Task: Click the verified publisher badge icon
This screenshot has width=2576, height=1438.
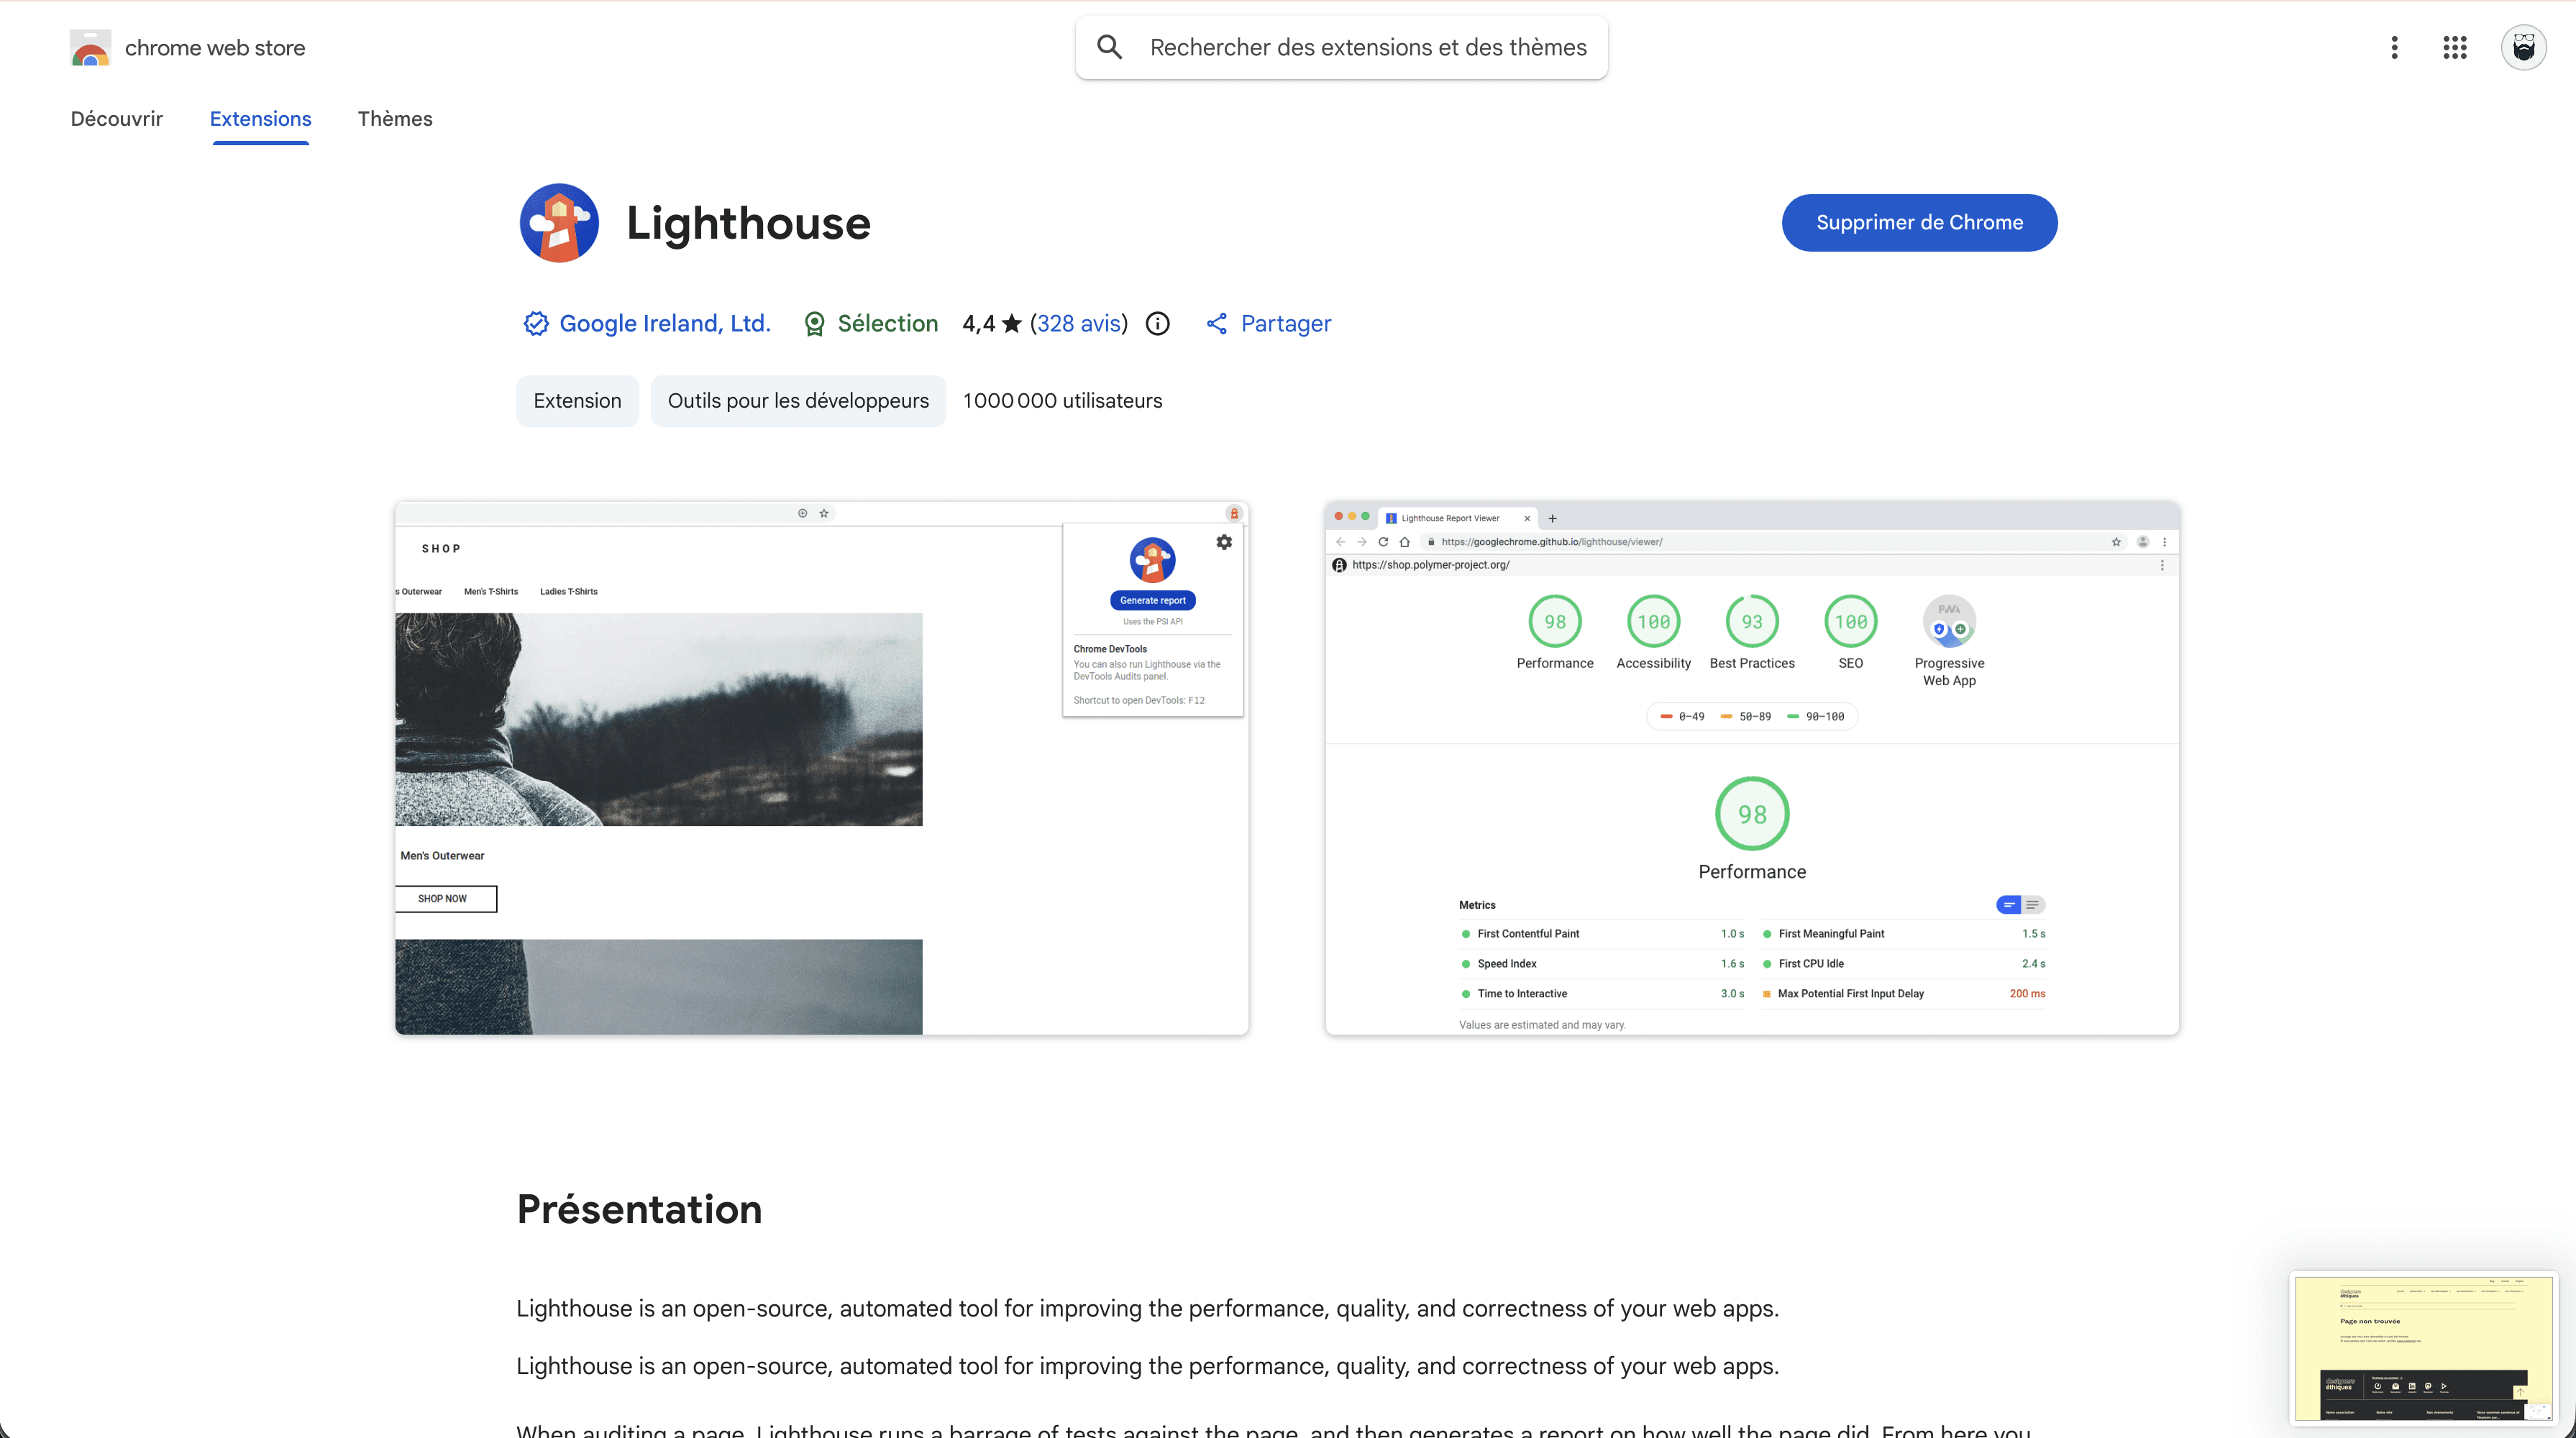Action: click(x=536, y=323)
